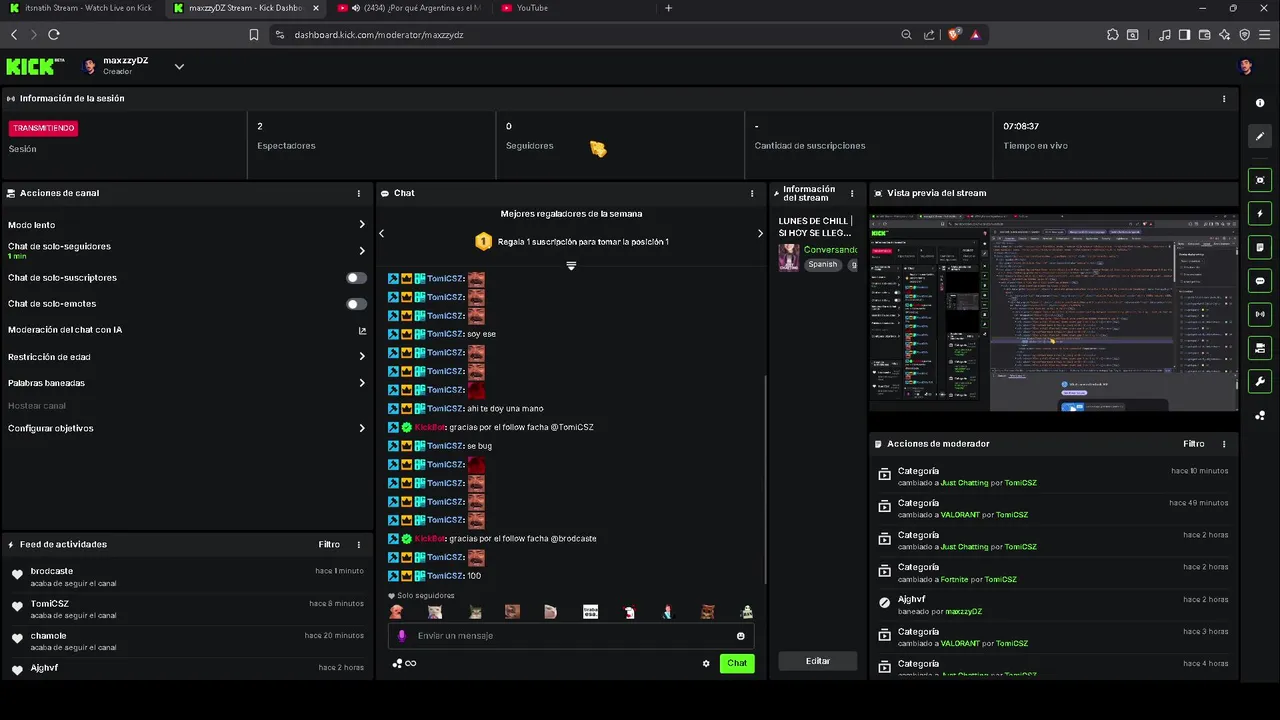The image size is (1280, 720).
Task: Expand Chat de solo-seguidores settings
Action: tap(362, 251)
